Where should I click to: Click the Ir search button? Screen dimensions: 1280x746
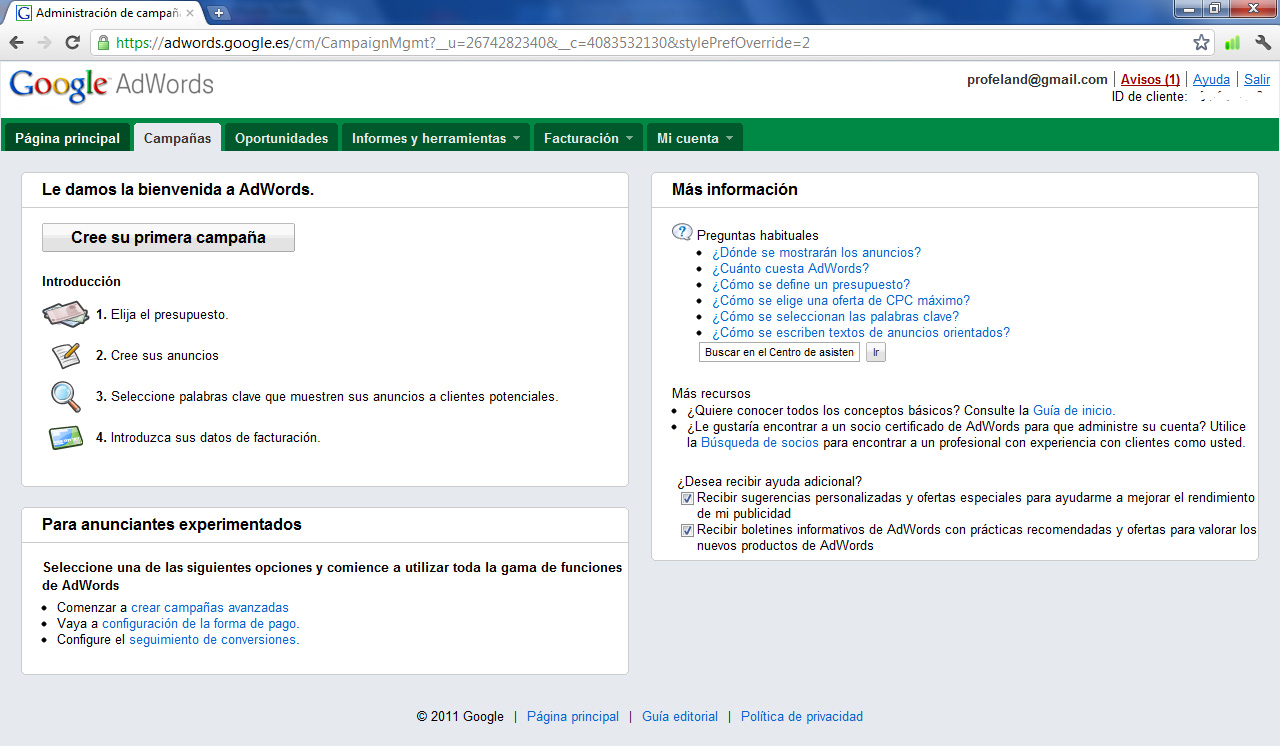[x=875, y=352]
